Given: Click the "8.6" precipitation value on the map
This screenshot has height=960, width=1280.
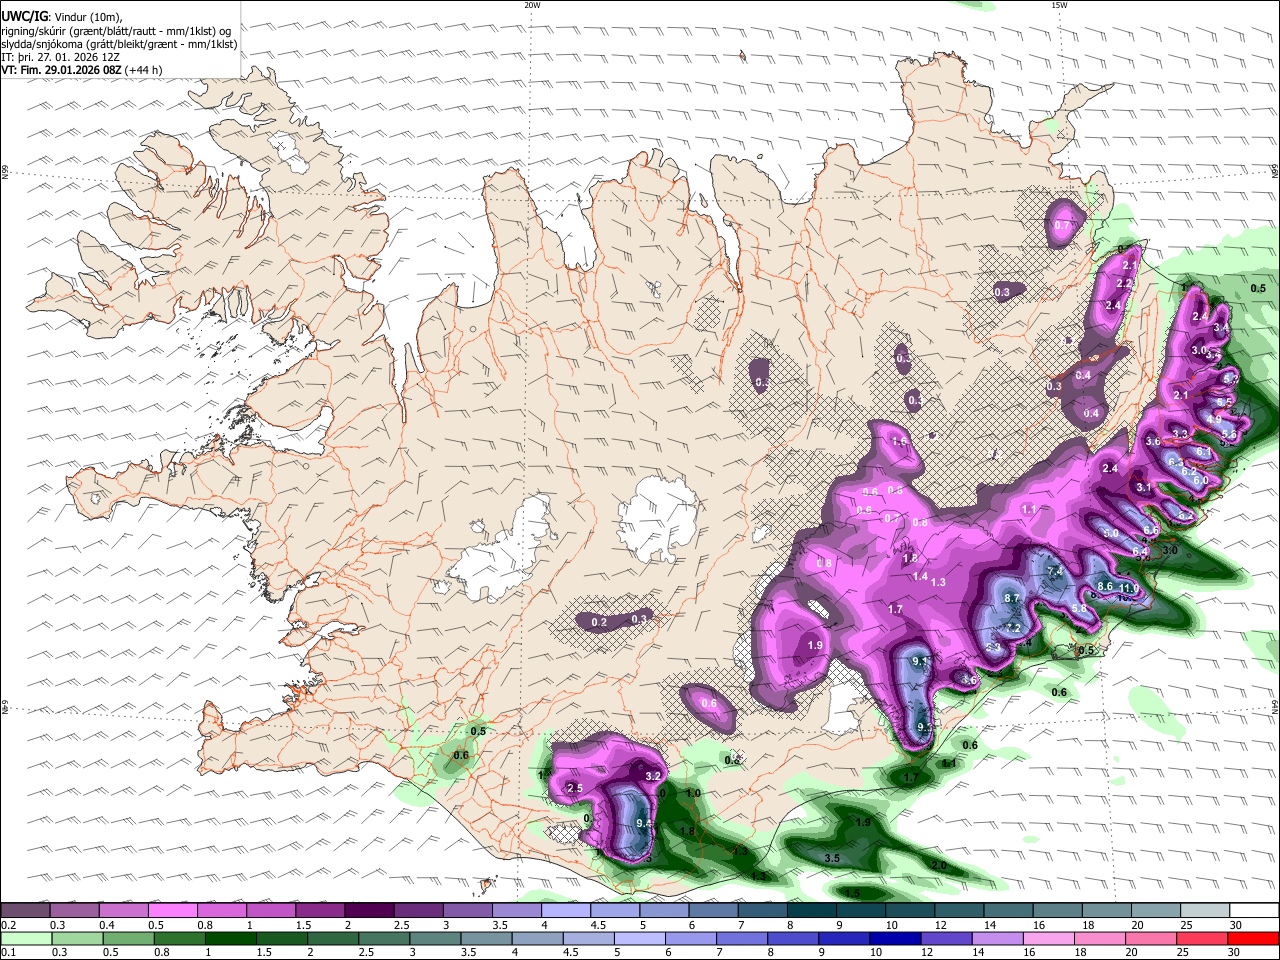Looking at the screenshot, I should coord(1105,586).
